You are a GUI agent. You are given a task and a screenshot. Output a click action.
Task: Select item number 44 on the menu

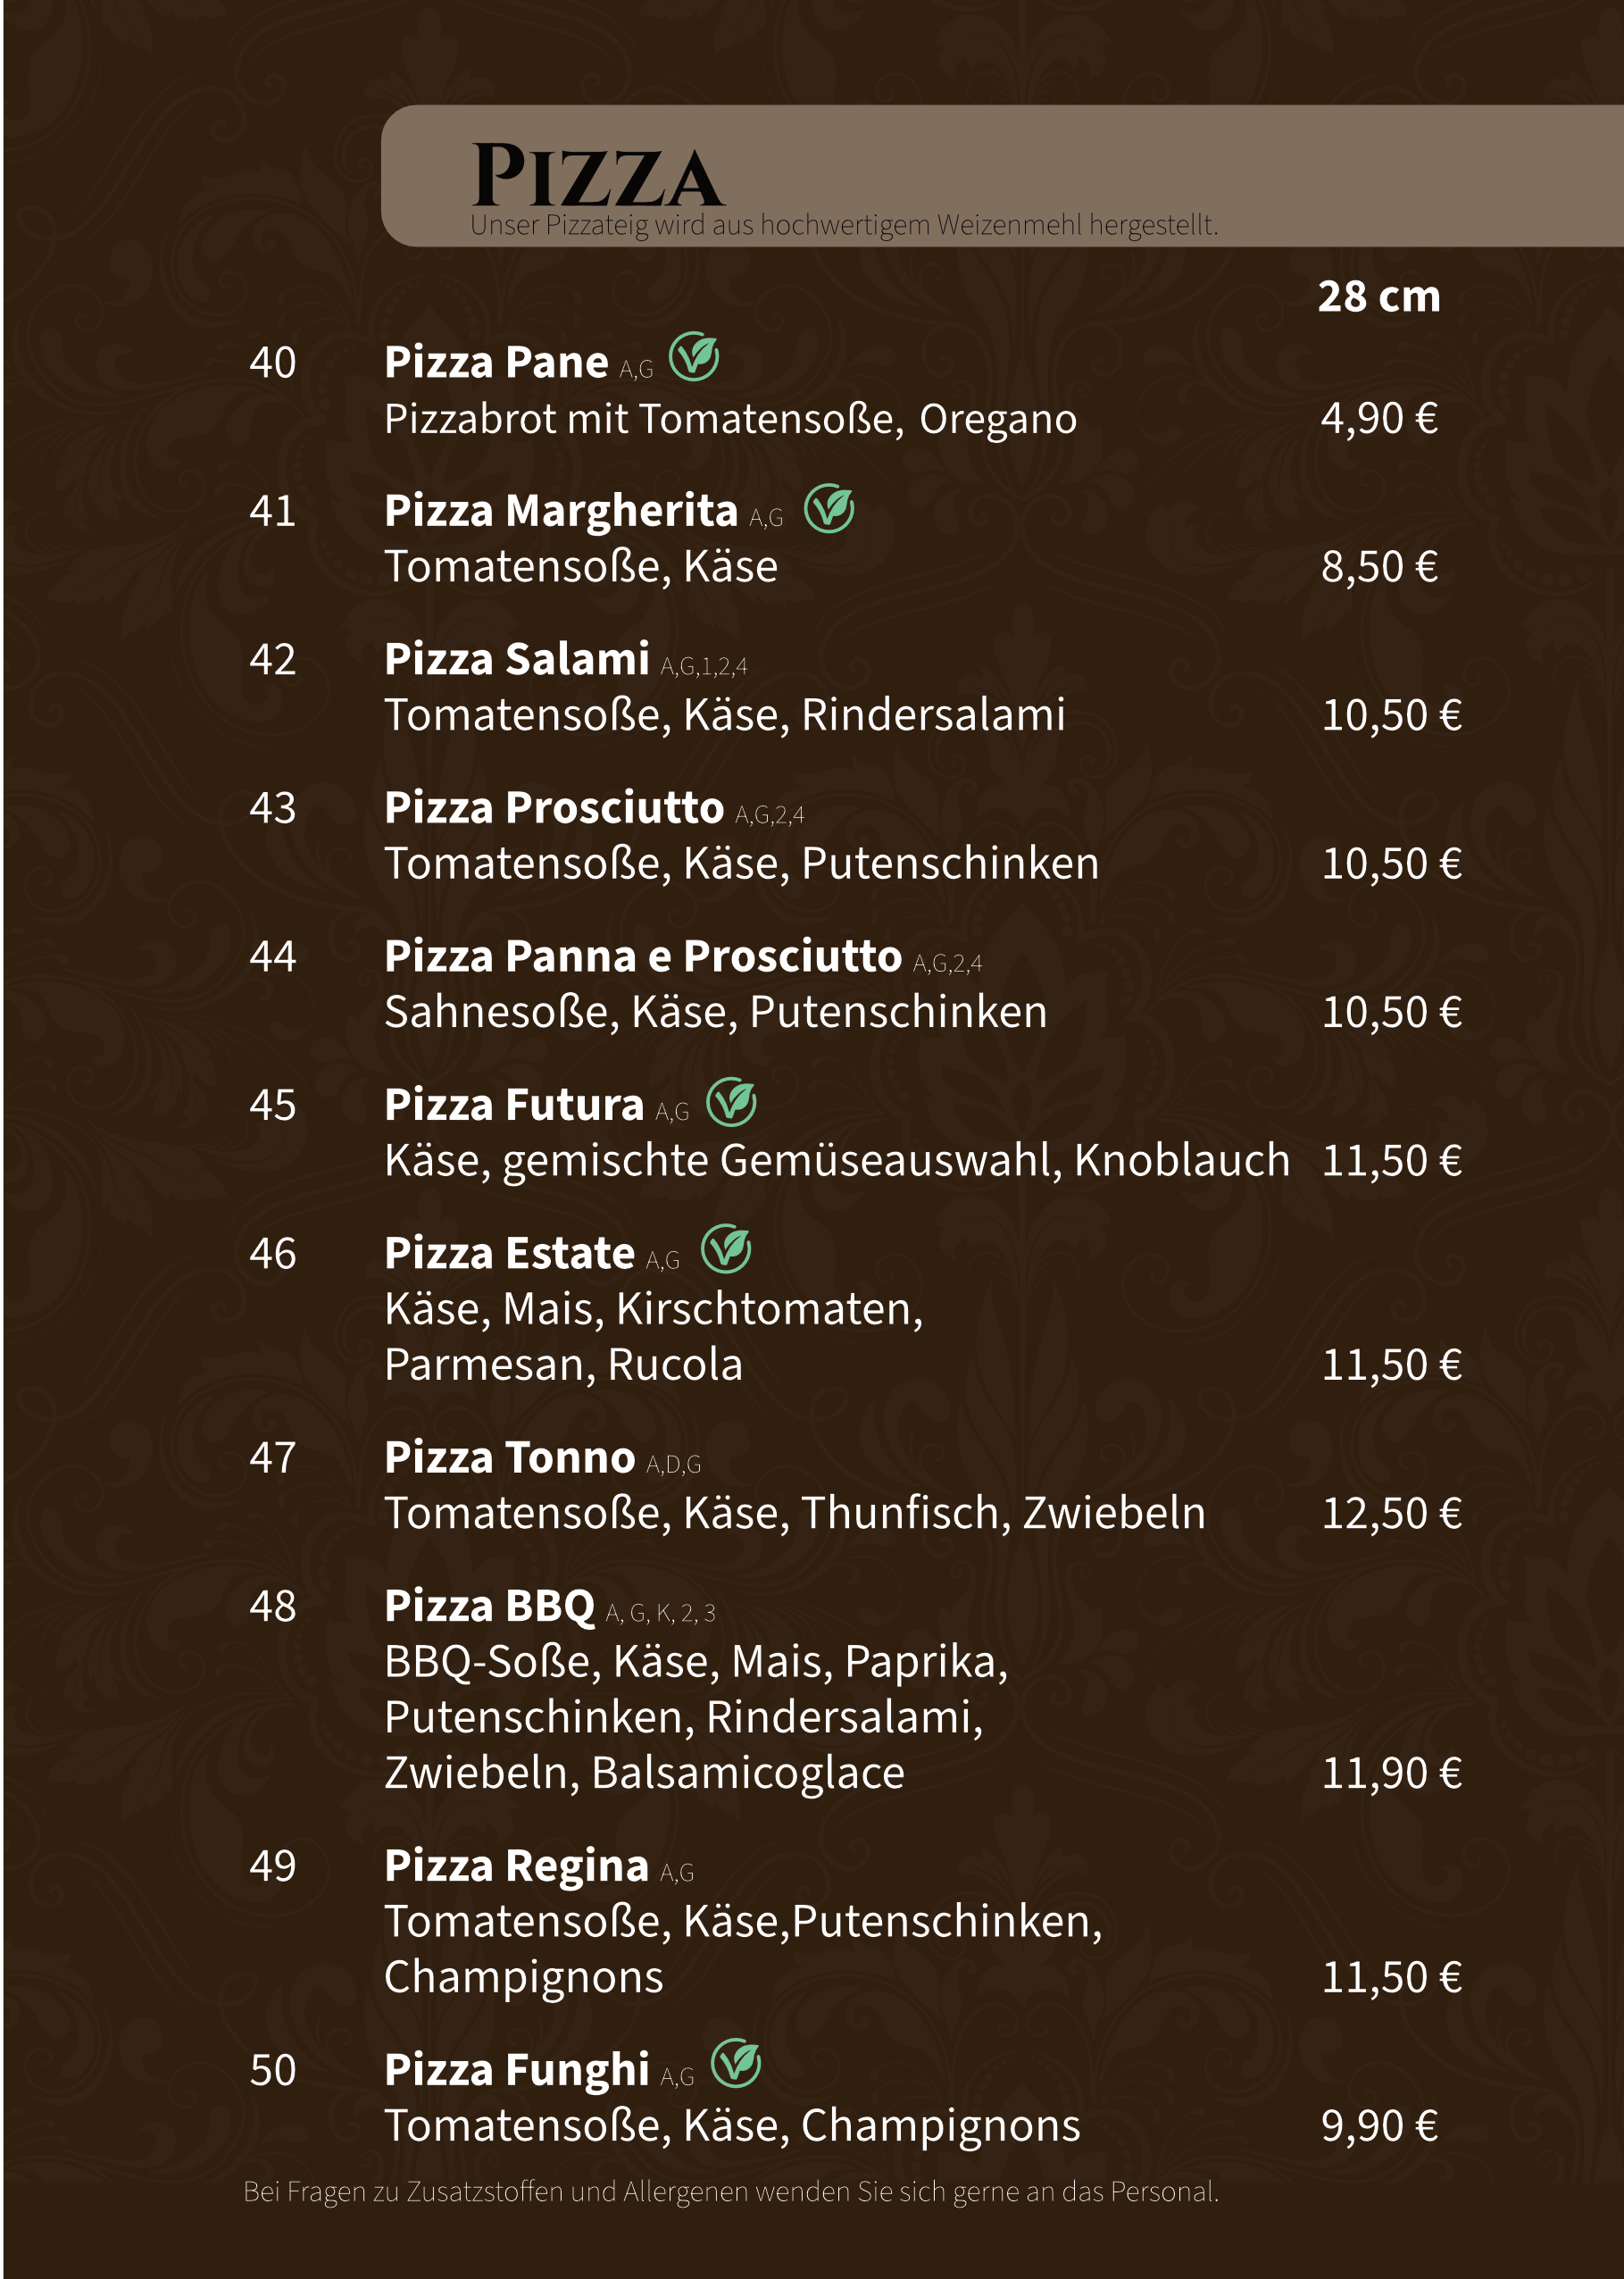273,957
